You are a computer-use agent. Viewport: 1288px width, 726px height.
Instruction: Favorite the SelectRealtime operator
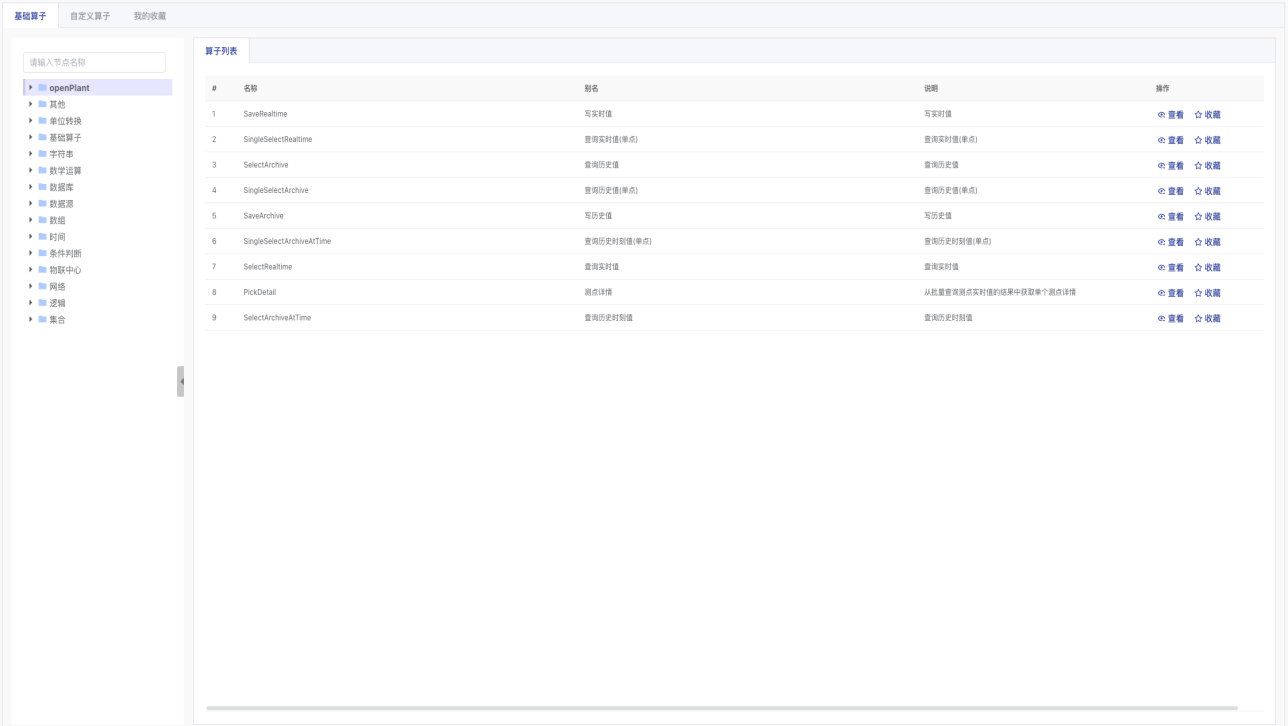click(x=1207, y=268)
